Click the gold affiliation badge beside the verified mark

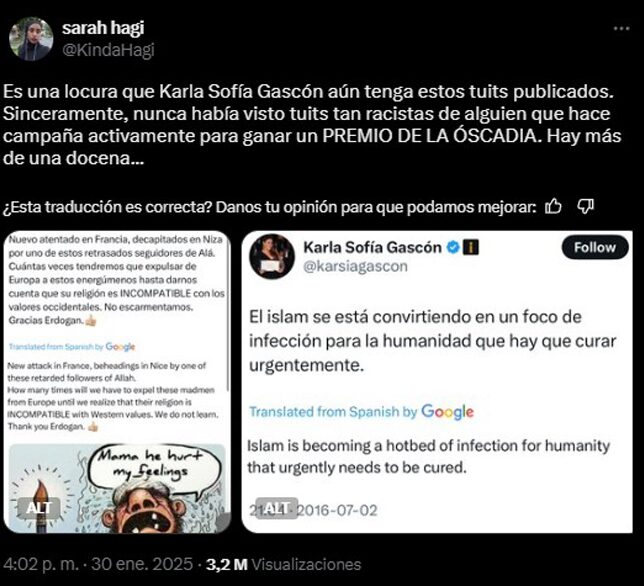pos(471,247)
